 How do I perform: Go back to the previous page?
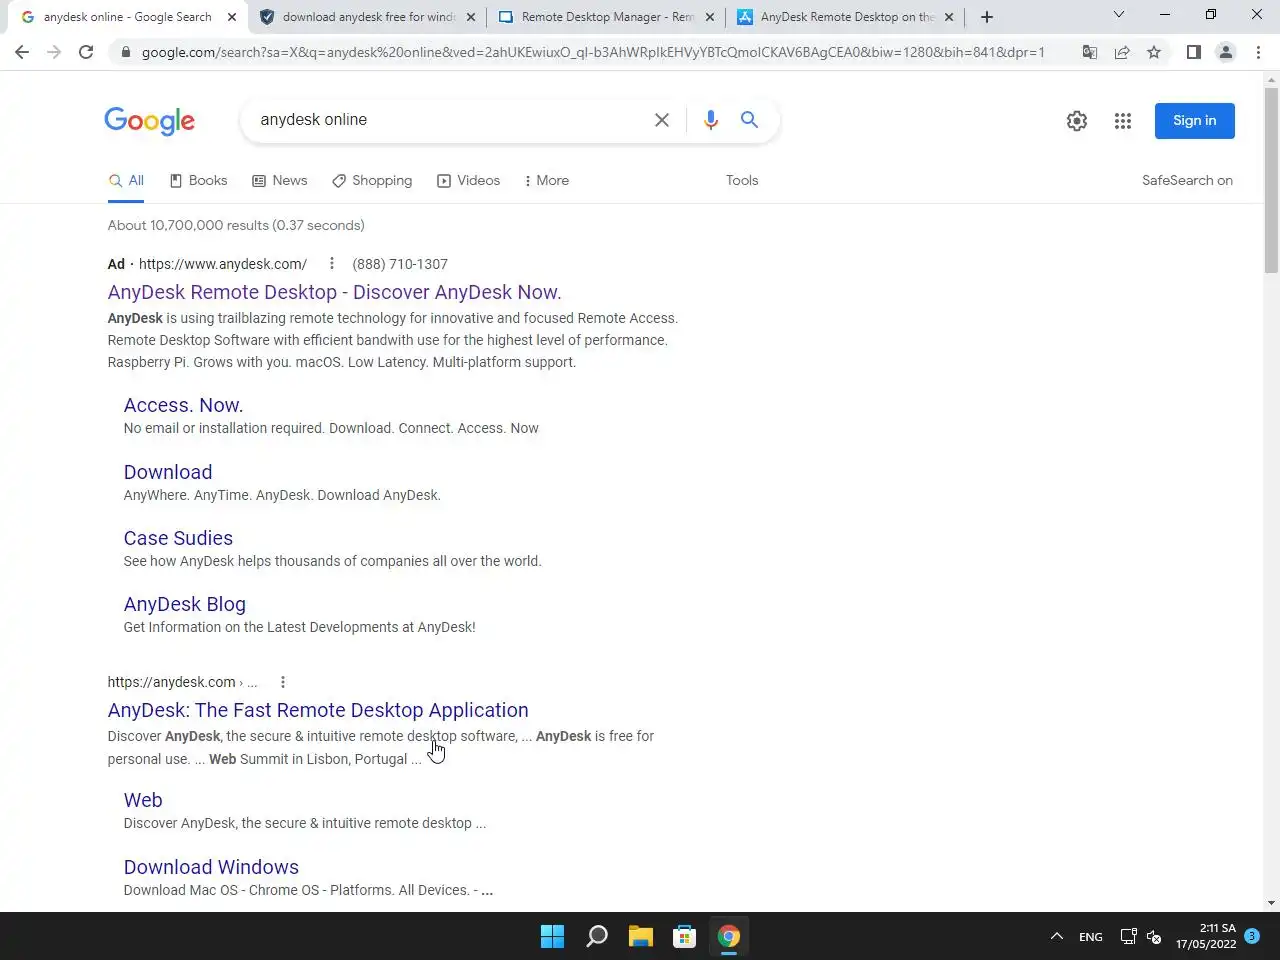pyautogui.click(x=22, y=52)
